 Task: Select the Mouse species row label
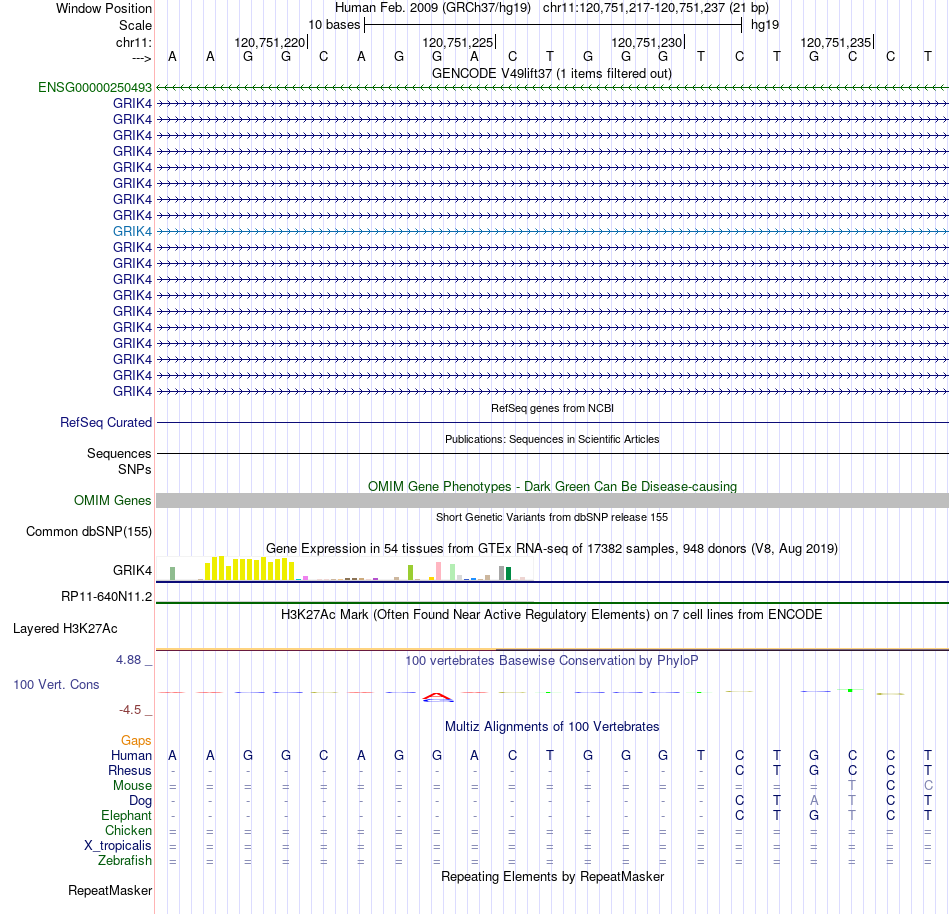pyautogui.click(x=132, y=786)
